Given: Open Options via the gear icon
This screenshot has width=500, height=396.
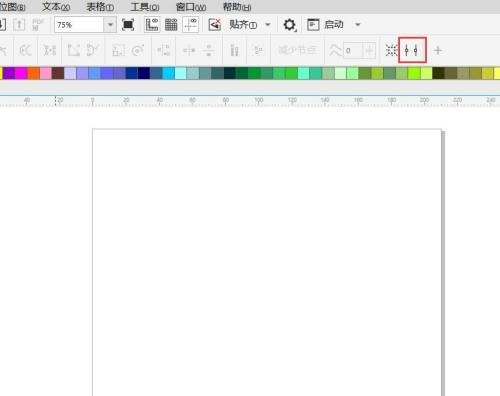Looking at the screenshot, I should tap(289, 25).
